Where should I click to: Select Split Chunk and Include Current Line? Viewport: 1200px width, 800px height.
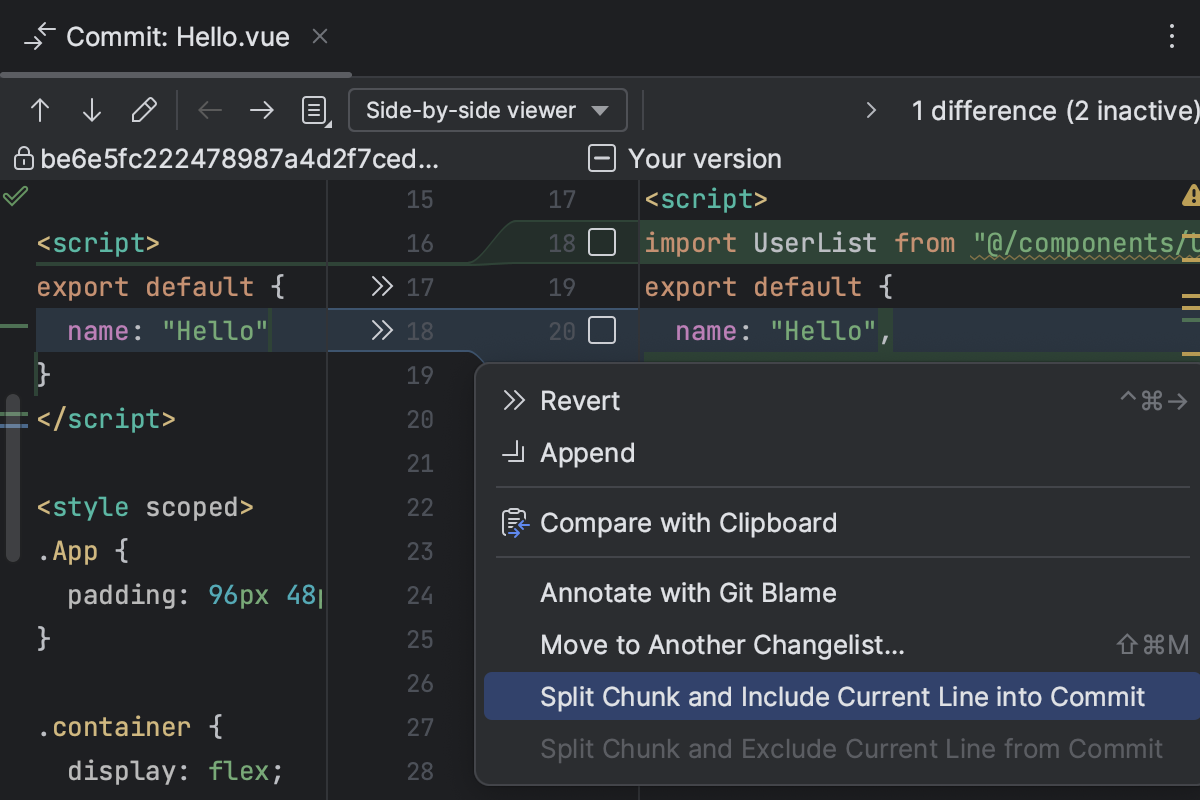coord(842,696)
